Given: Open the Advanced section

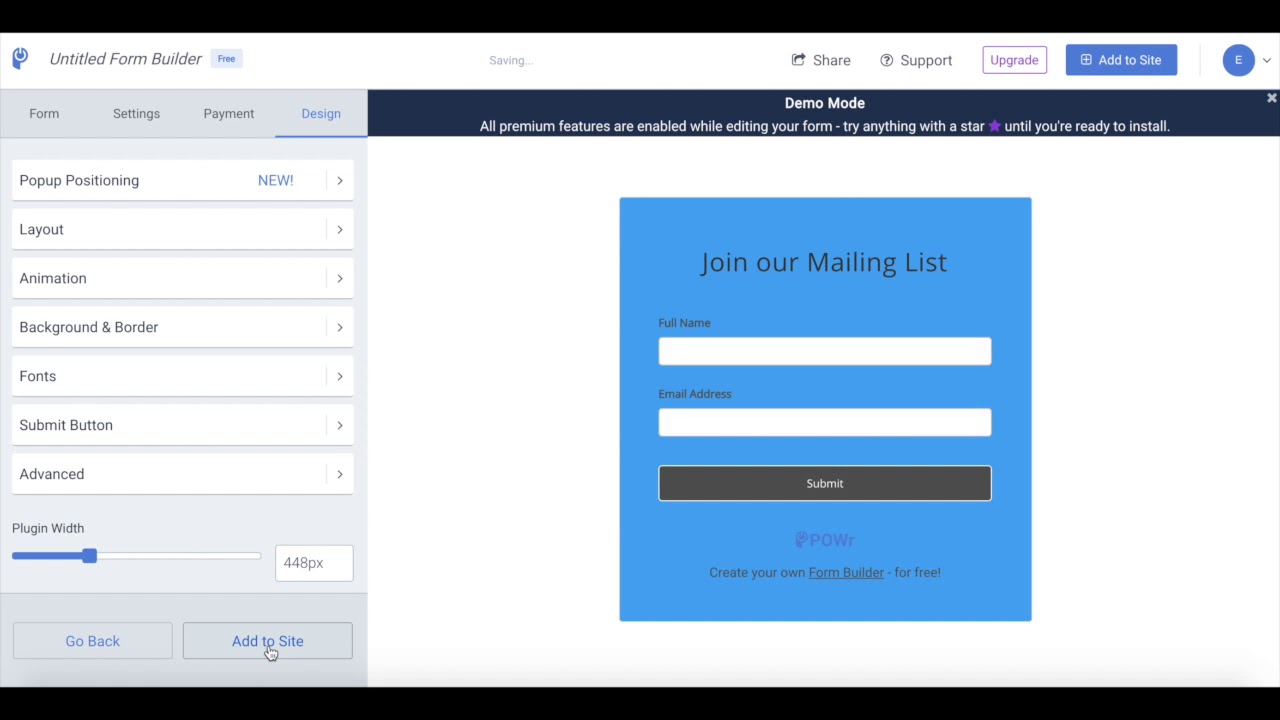Looking at the screenshot, I should 182,474.
